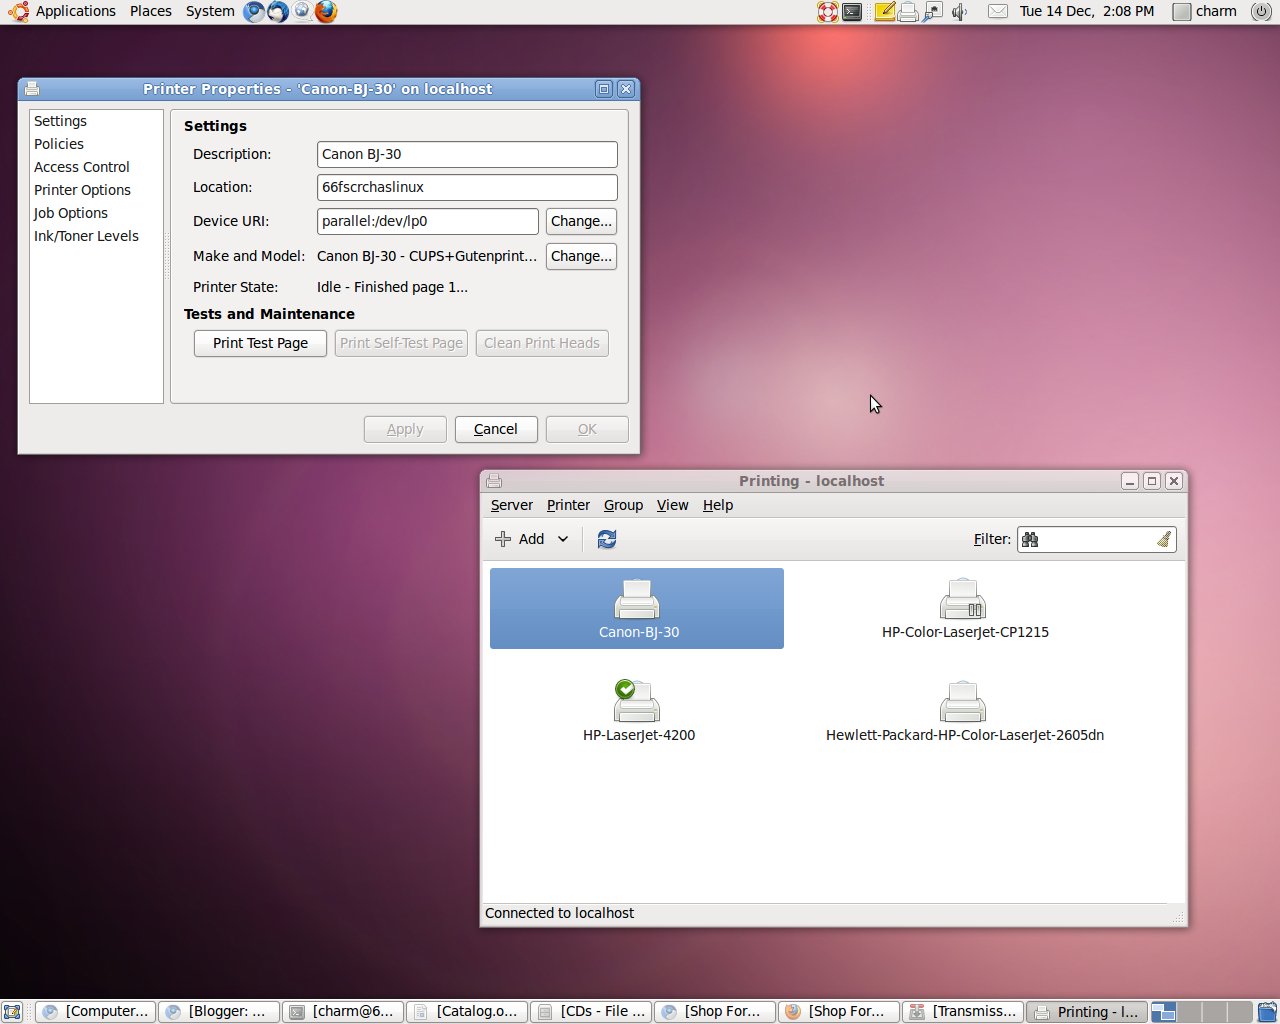Click the Location field with 66fscrchaslinux

[x=467, y=187]
